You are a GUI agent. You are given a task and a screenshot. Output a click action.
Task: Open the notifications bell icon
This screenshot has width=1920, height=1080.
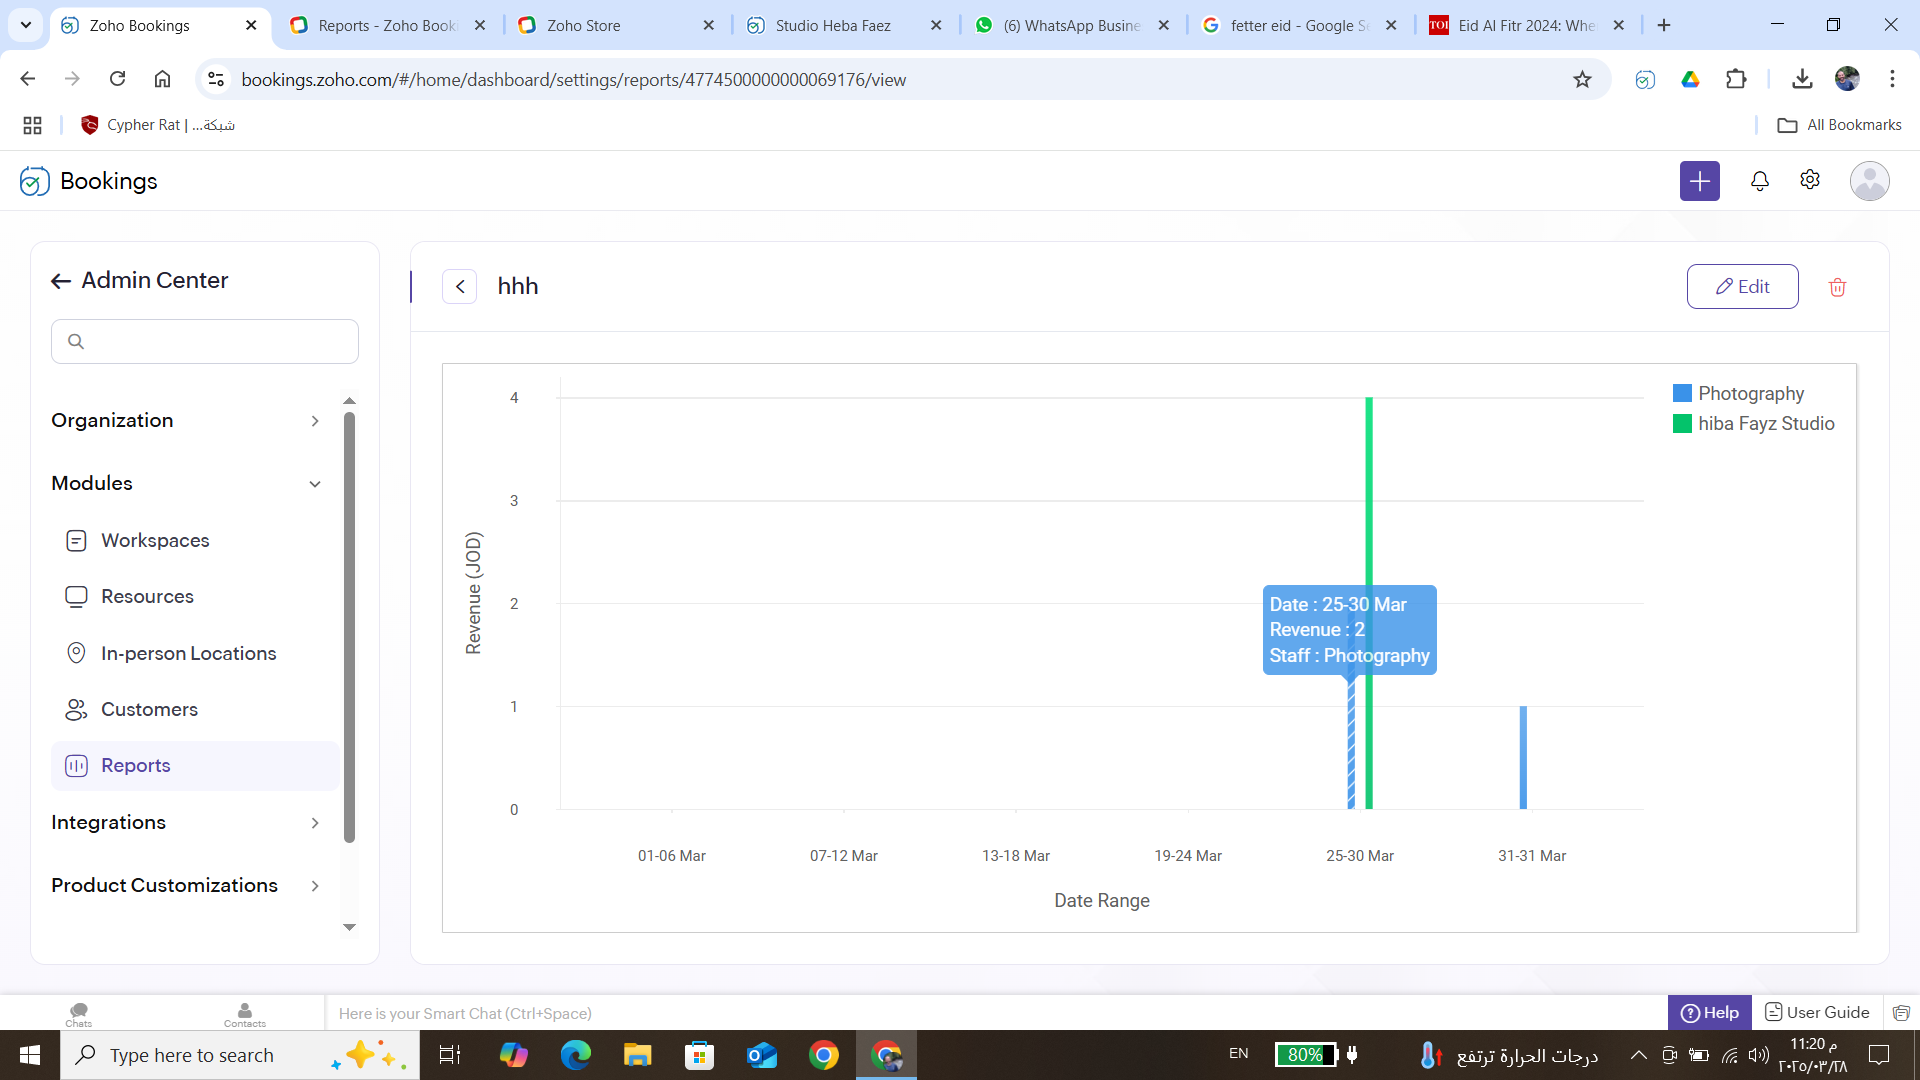pyautogui.click(x=1759, y=181)
